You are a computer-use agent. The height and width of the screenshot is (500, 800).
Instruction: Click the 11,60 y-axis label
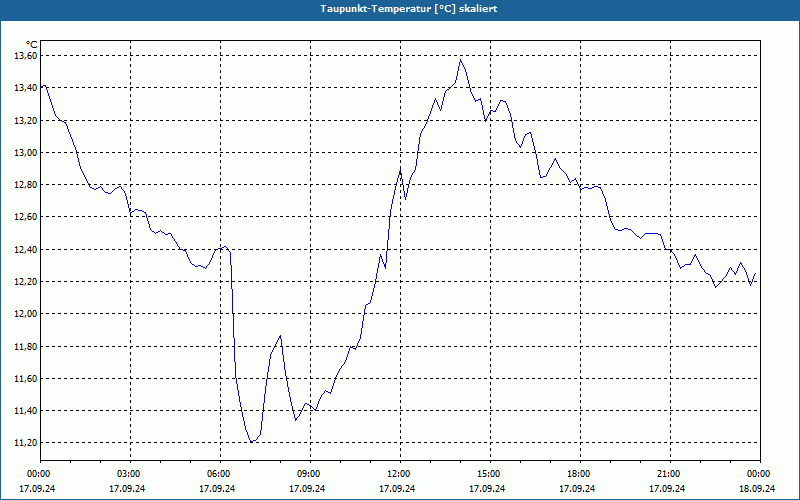25,379
